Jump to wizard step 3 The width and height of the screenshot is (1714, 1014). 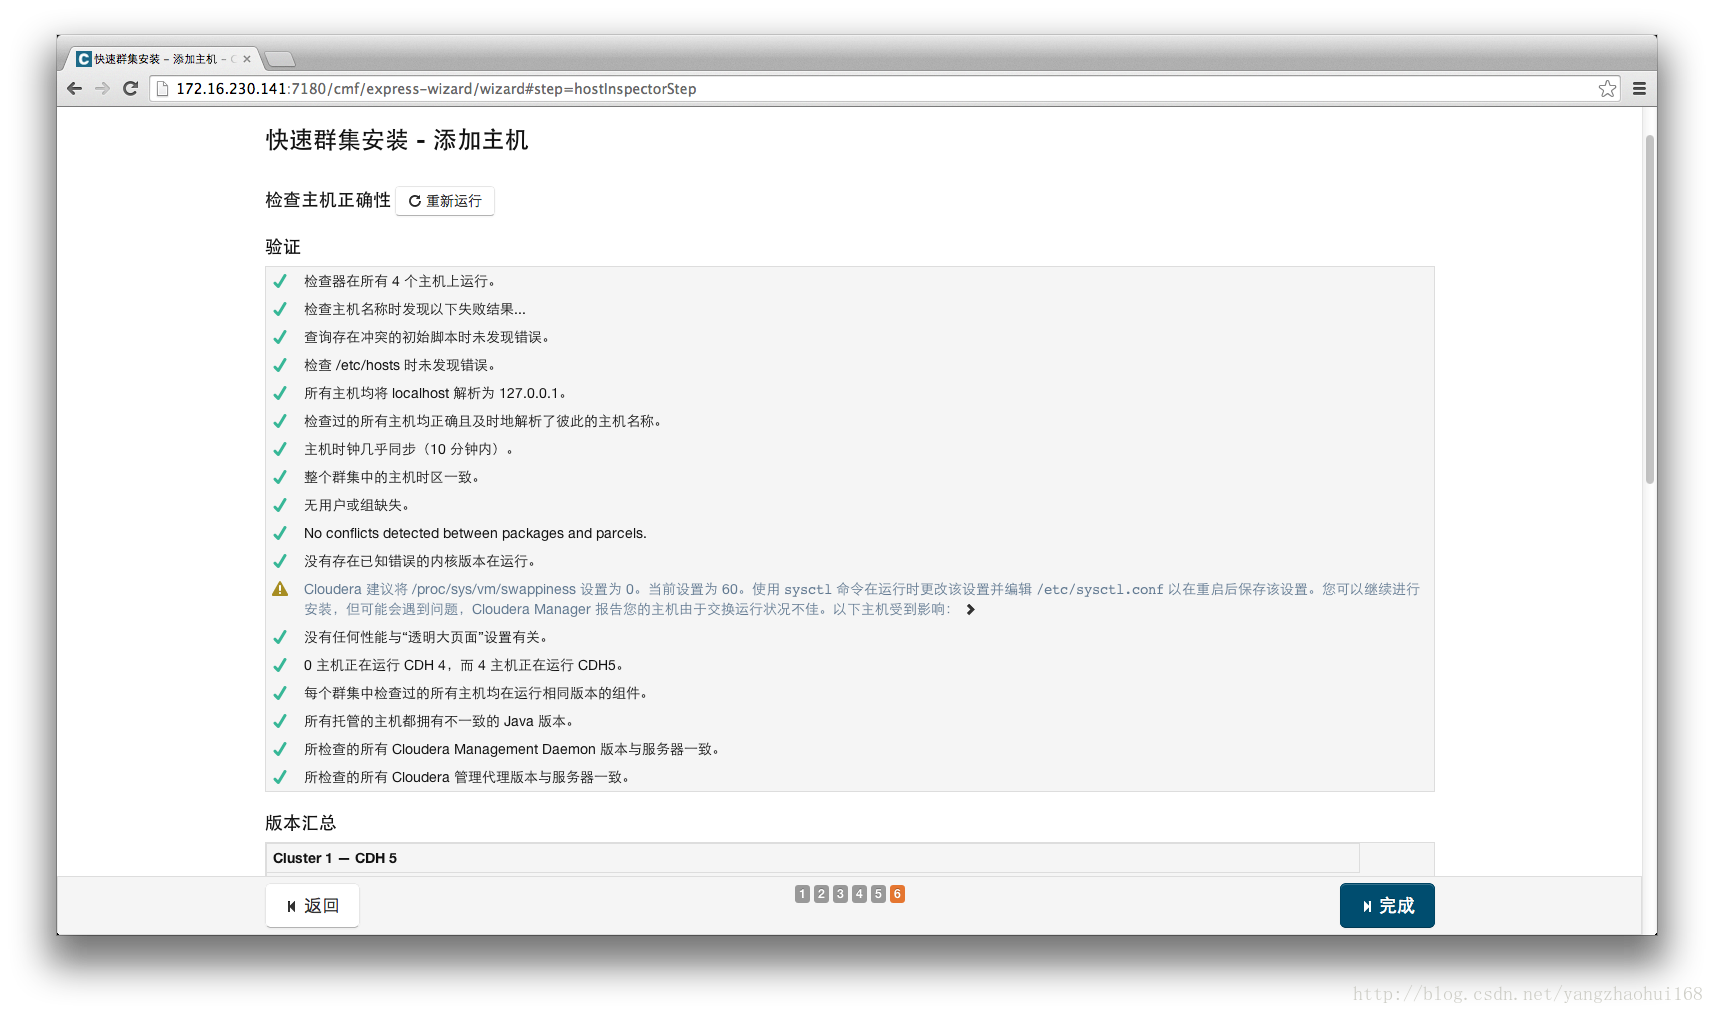(840, 894)
